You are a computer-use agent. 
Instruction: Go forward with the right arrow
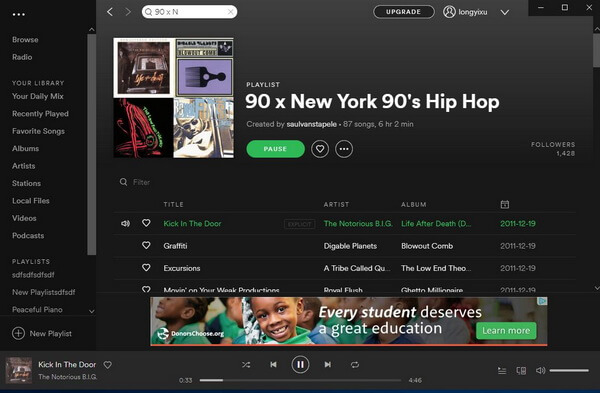click(128, 12)
